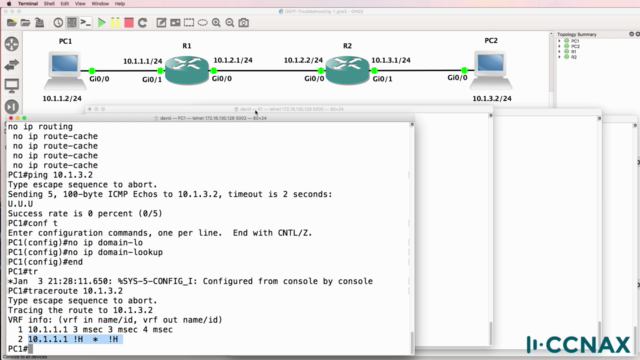Browse security devices sidebar icon

(x=12, y=107)
